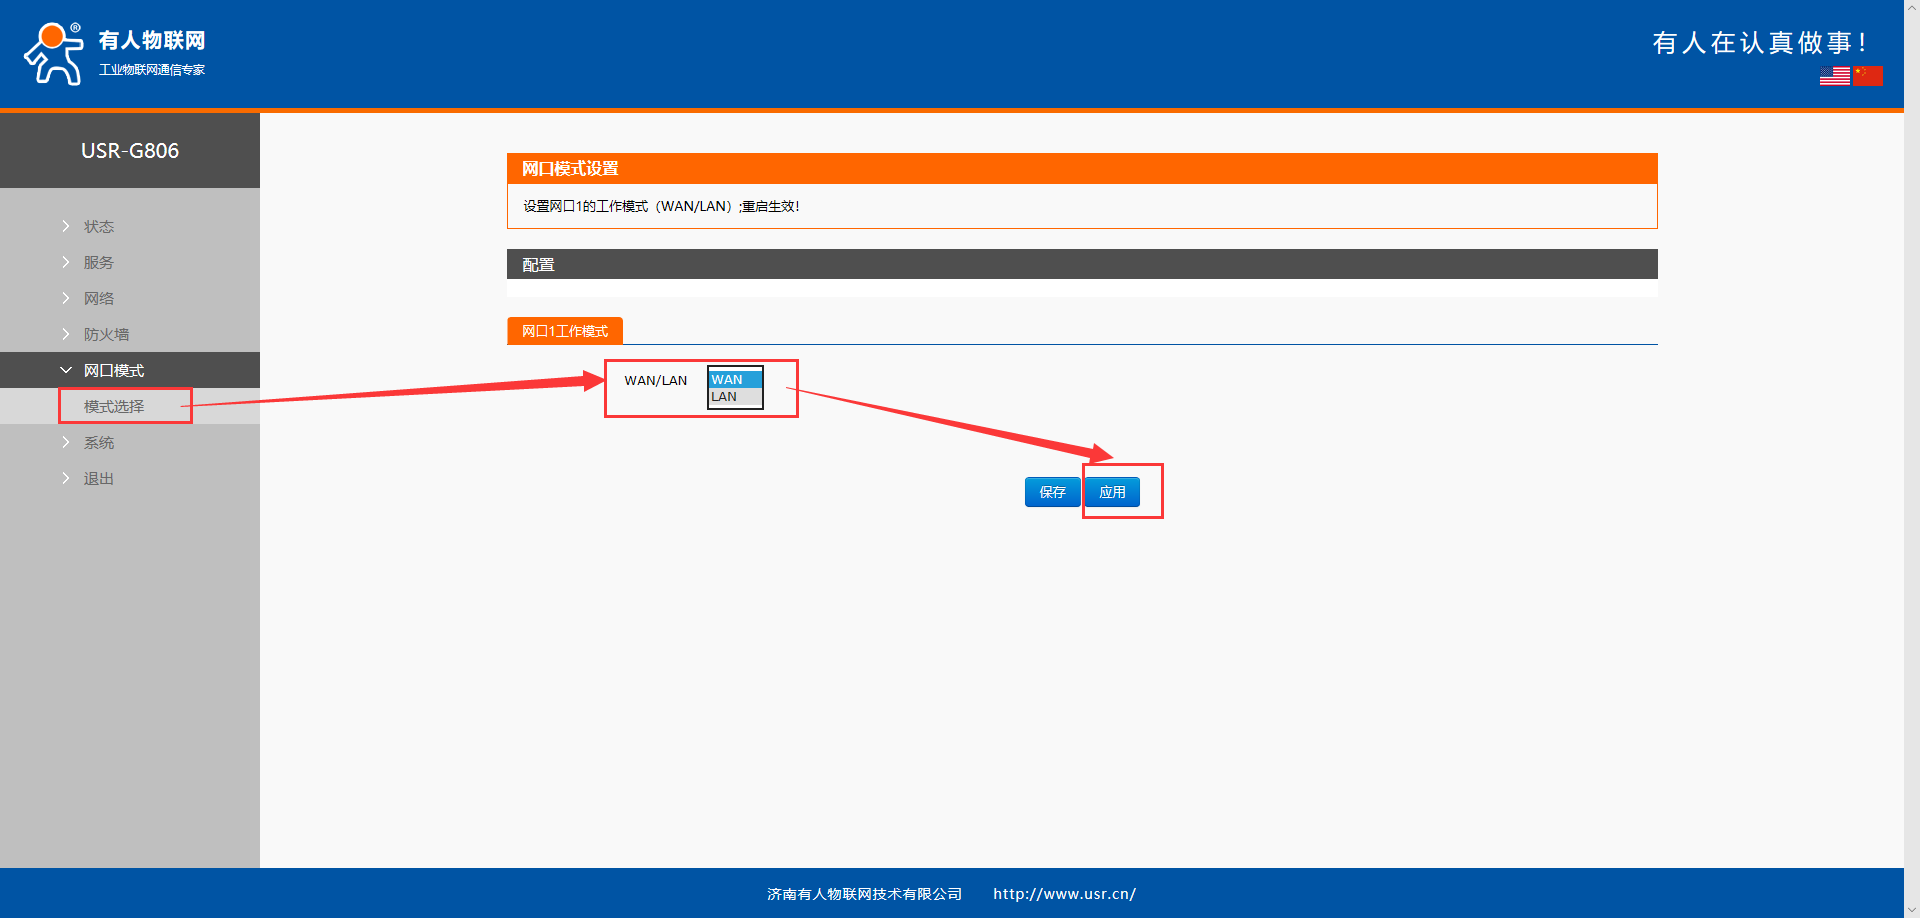Click the 有人物联网 brand name text
The width and height of the screenshot is (1920, 918).
coord(152,40)
